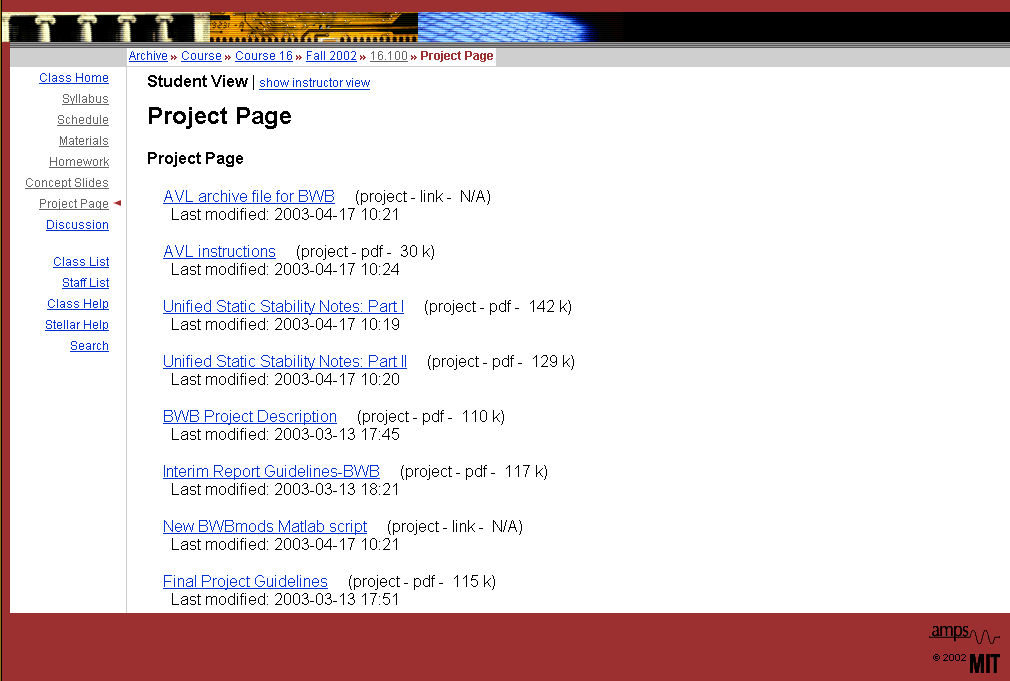Image resolution: width=1010 pixels, height=681 pixels.
Task: Open AVL archive file for BWB
Action: [x=249, y=197]
